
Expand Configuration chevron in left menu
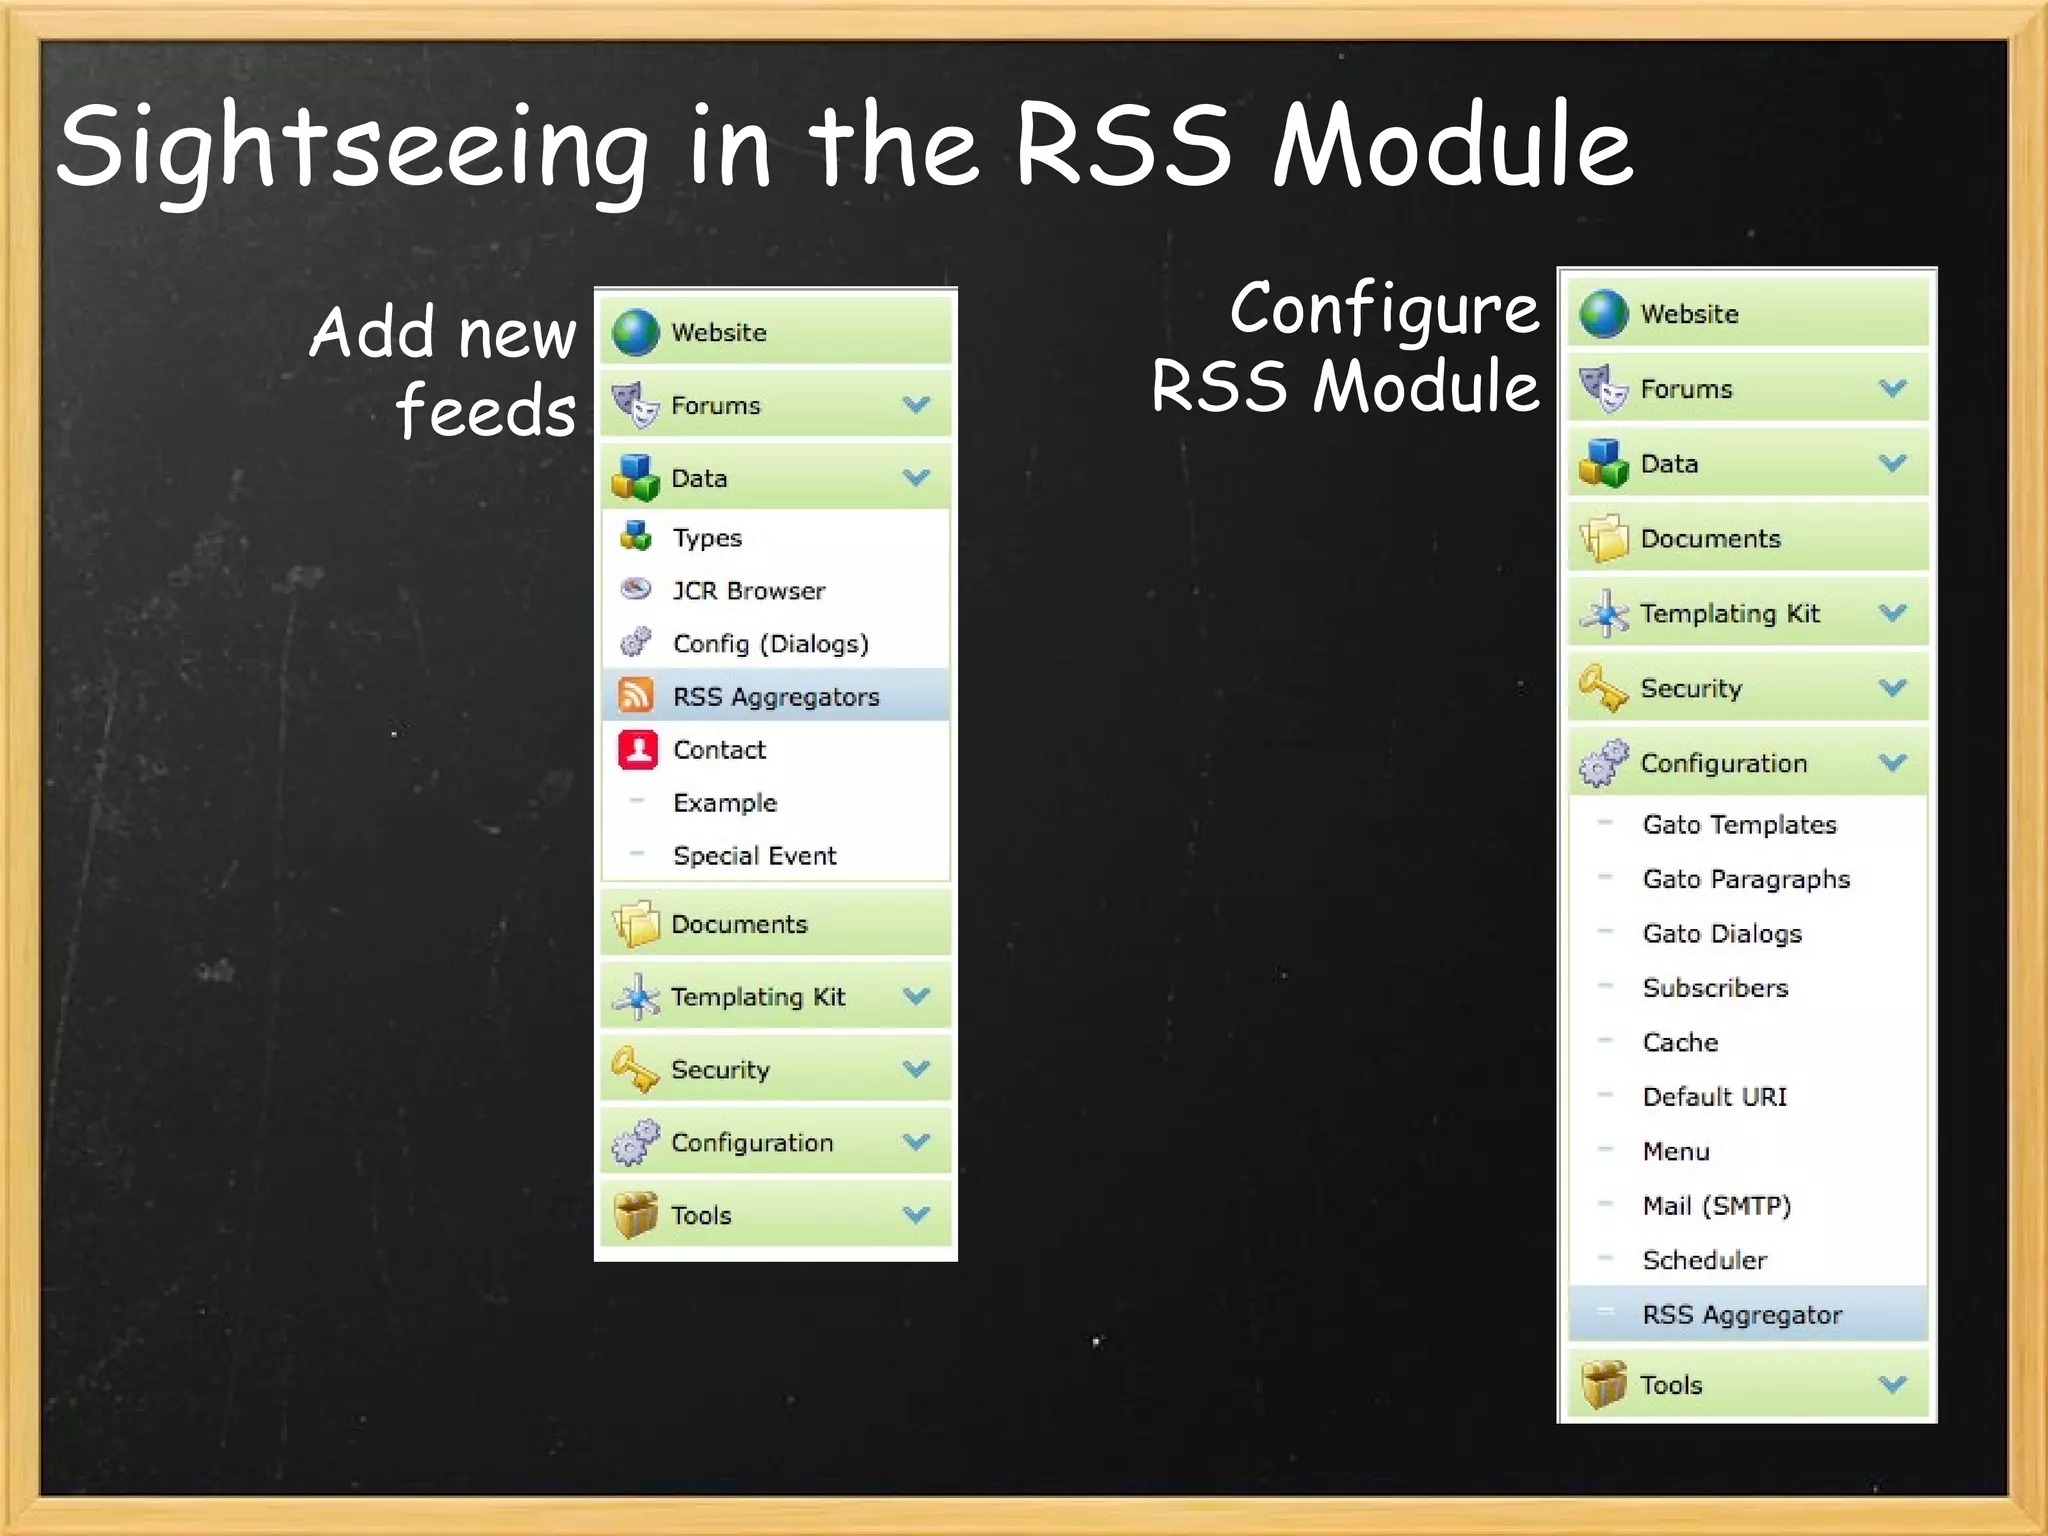[917, 1142]
